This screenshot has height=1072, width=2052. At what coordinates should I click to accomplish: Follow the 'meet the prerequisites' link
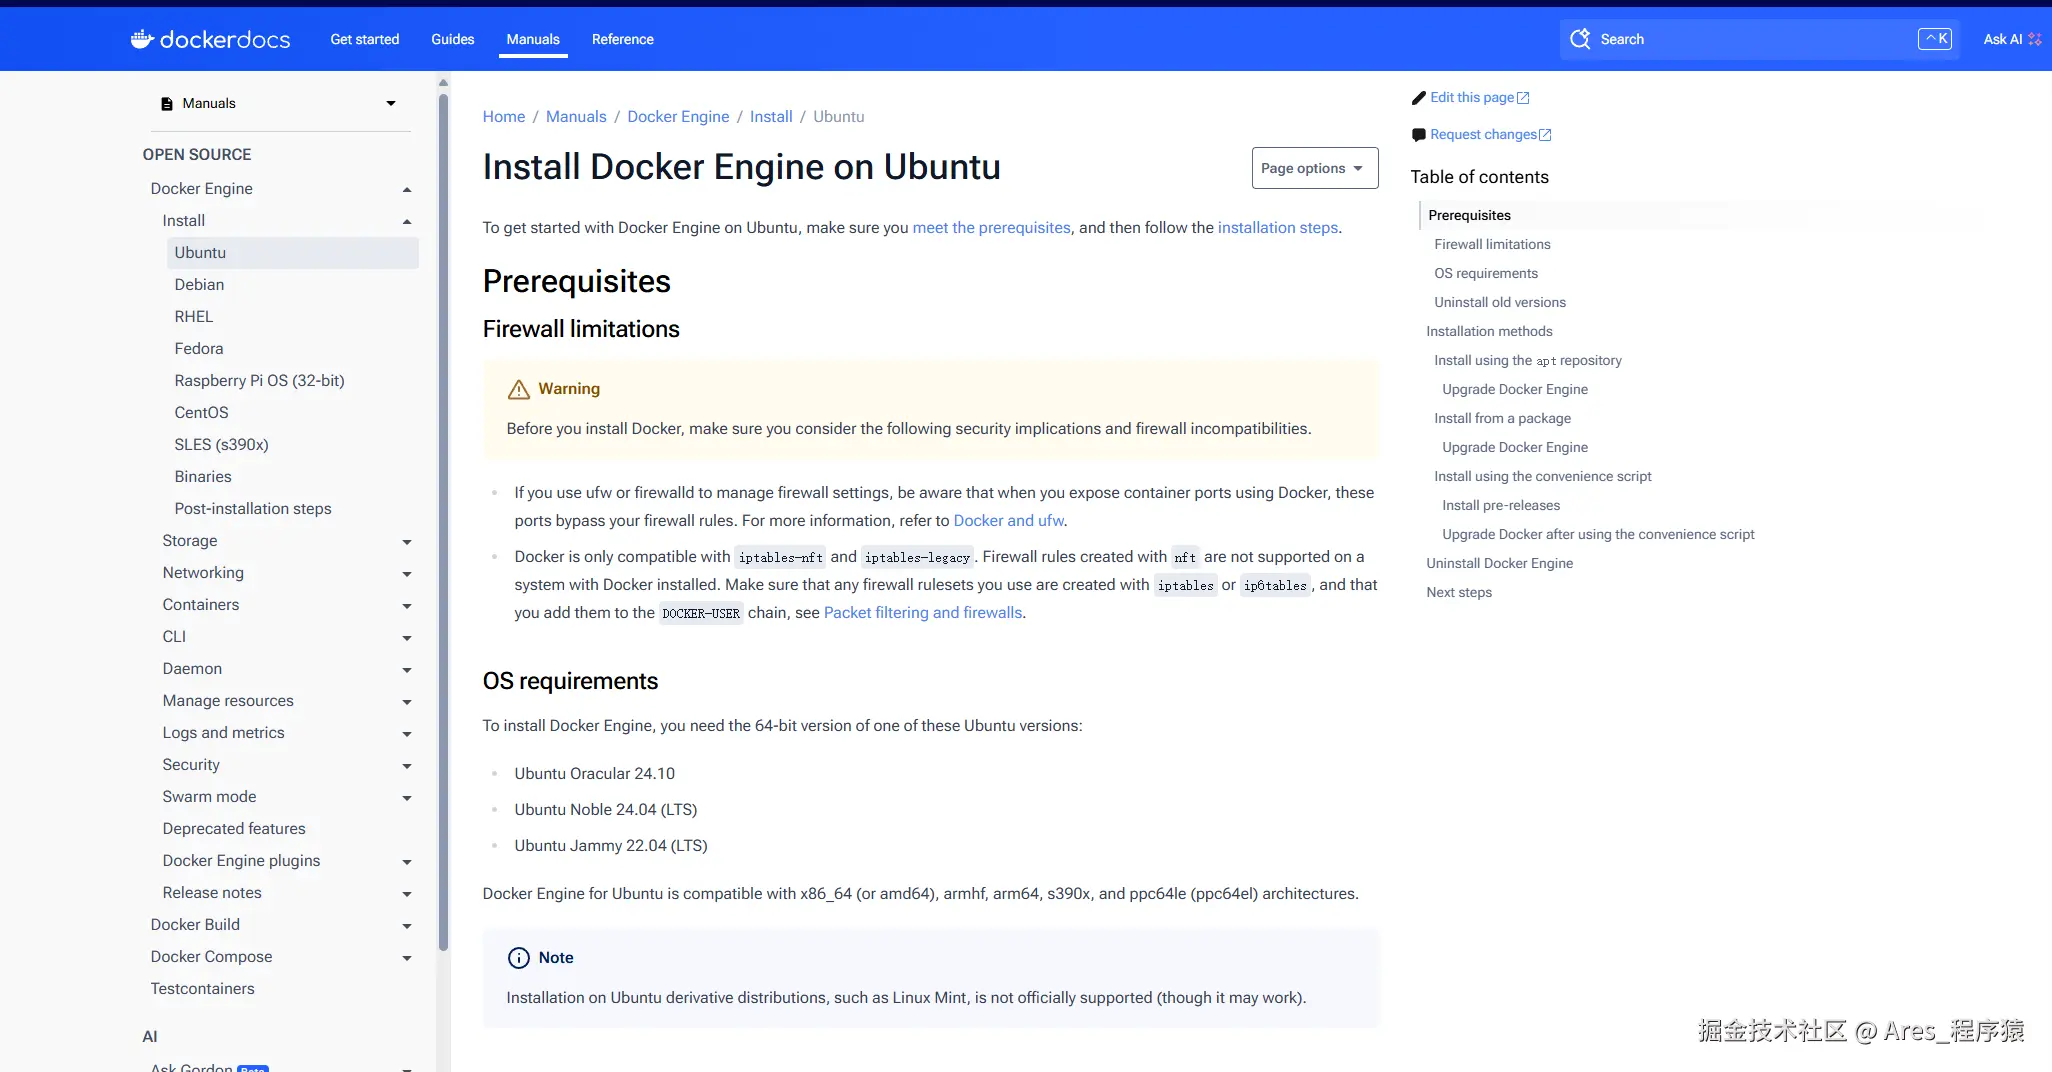pos(992,228)
